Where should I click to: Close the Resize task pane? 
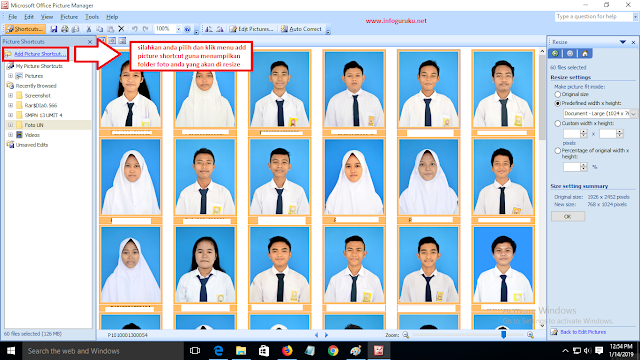(x=633, y=42)
